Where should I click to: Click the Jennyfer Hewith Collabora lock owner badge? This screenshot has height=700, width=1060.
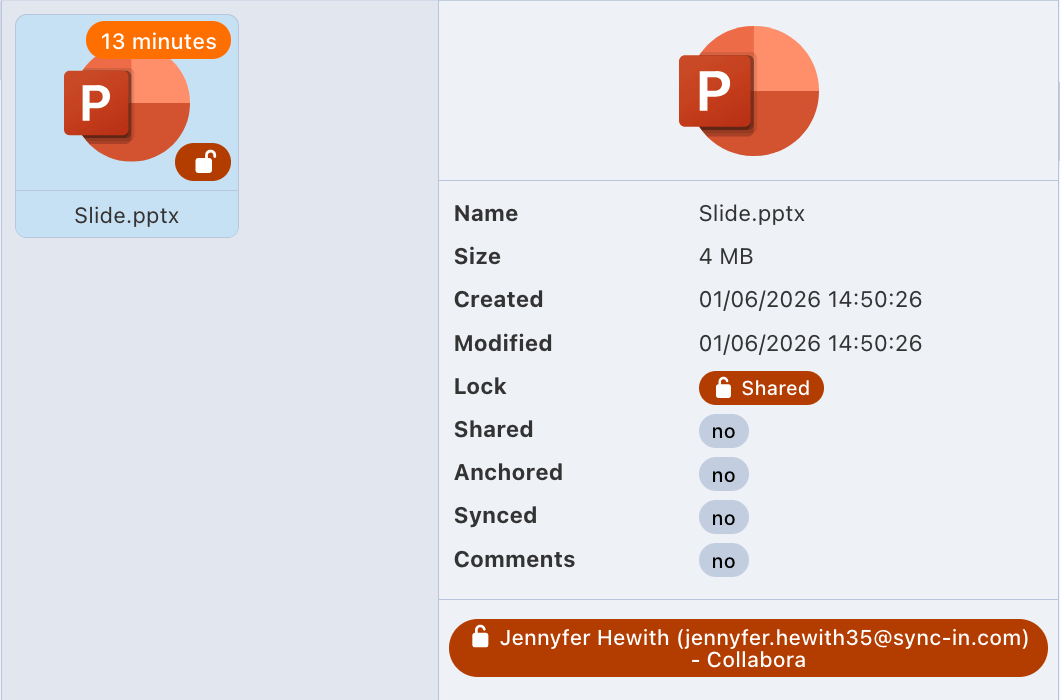748,648
